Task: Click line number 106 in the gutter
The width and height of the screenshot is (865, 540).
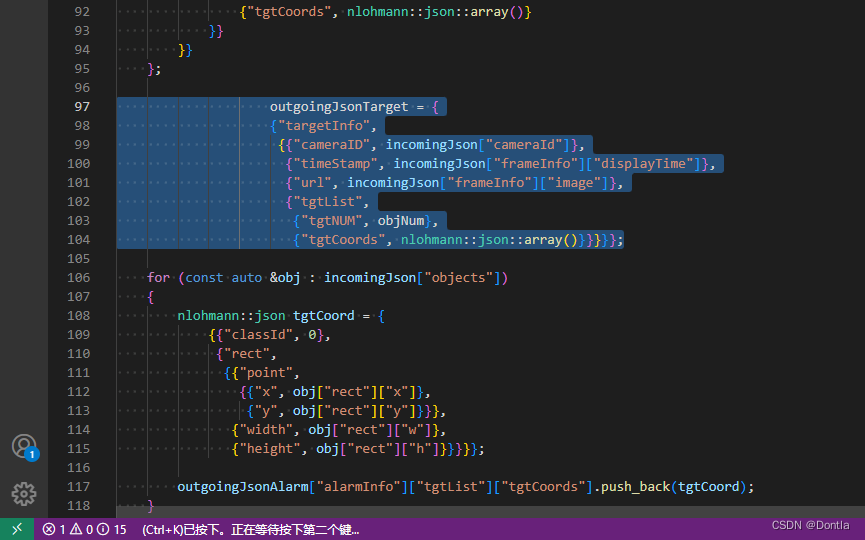Action: point(78,277)
